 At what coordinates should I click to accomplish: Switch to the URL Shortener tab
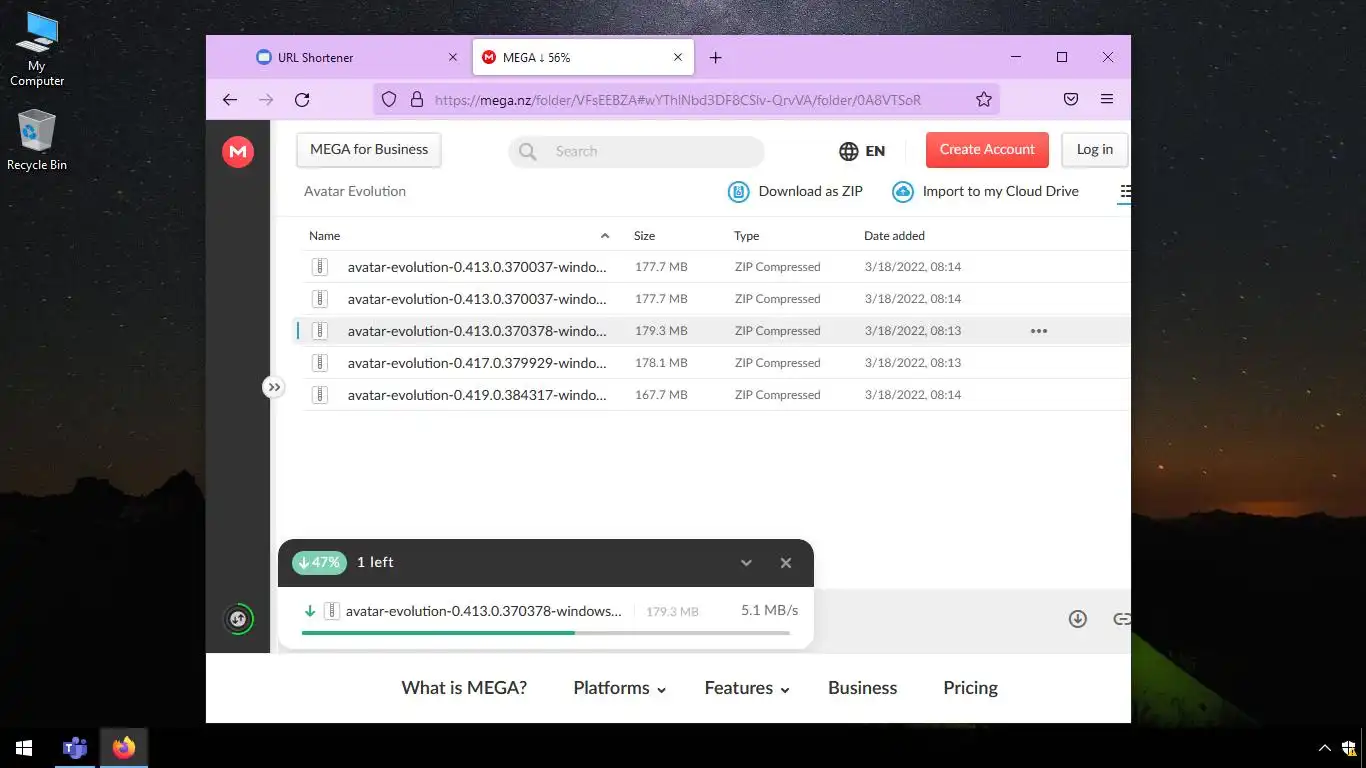[x=352, y=58]
